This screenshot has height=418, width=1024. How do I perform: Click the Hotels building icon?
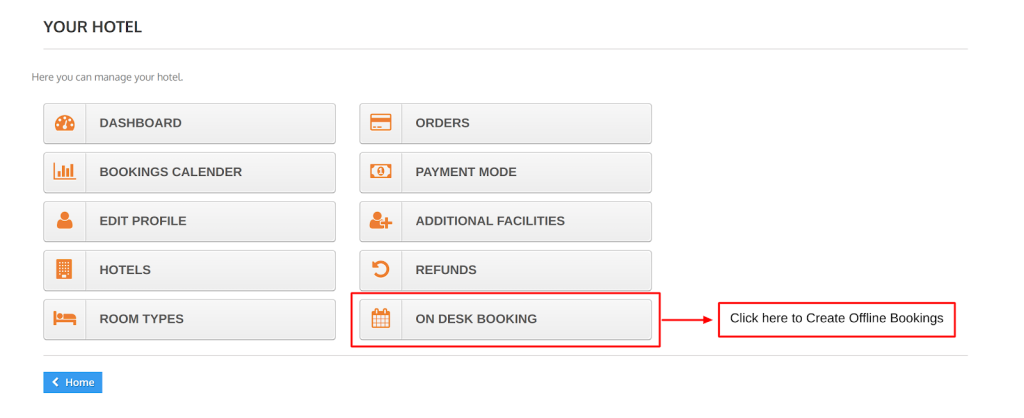(x=64, y=270)
